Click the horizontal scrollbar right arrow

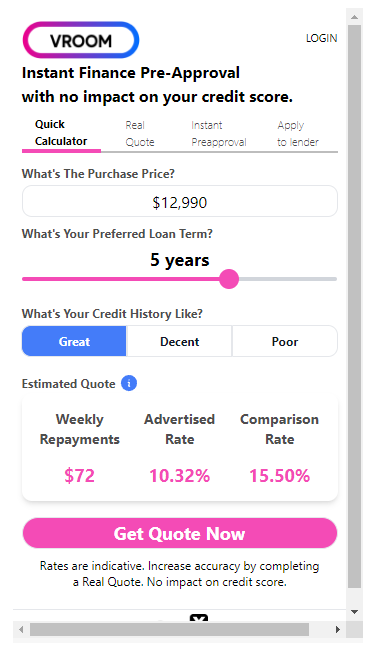point(338,629)
